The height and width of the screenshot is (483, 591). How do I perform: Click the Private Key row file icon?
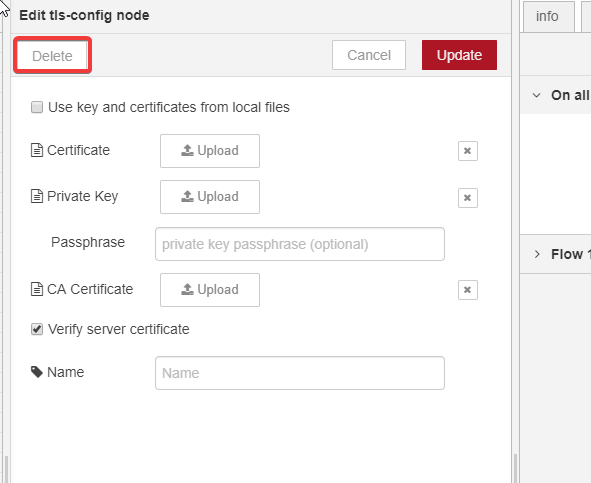tap(37, 196)
